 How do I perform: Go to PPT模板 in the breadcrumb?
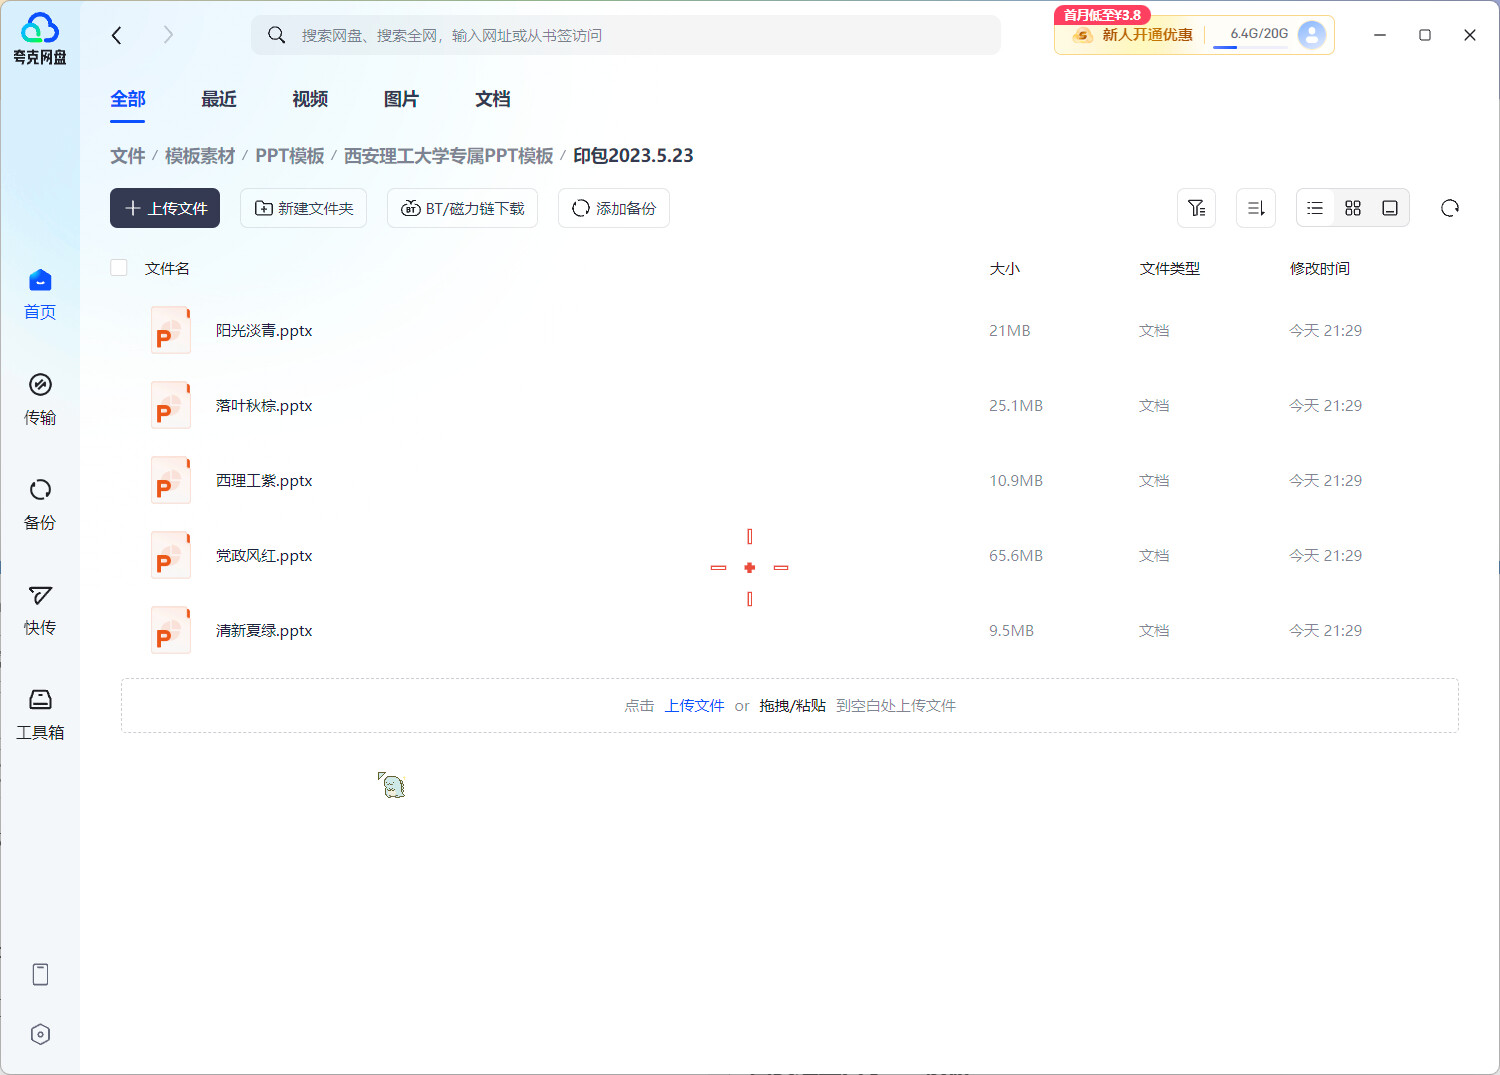(290, 156)
